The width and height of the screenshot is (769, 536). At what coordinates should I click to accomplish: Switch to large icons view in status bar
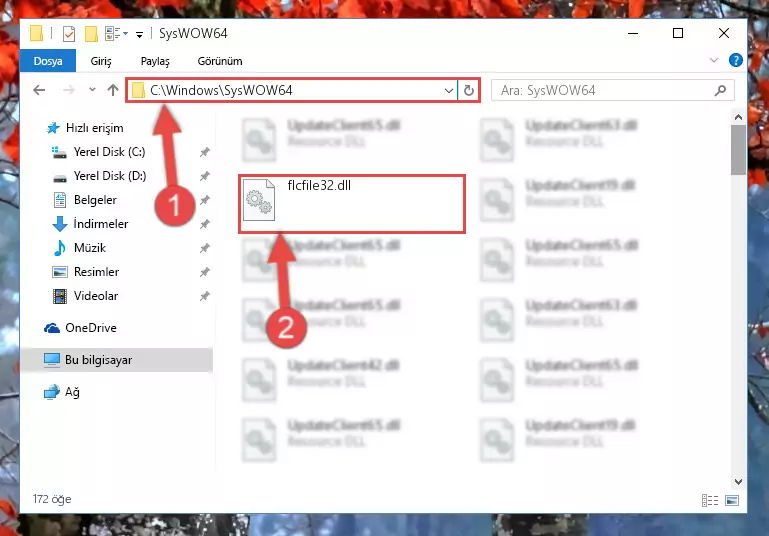click(732, 500)
